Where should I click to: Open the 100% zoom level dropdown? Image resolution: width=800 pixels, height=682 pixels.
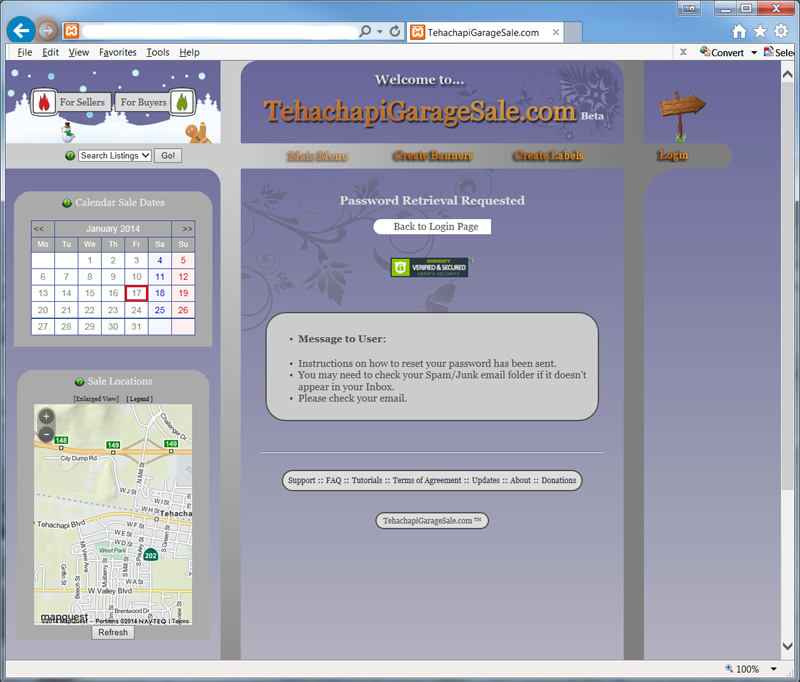click(773, 669)
